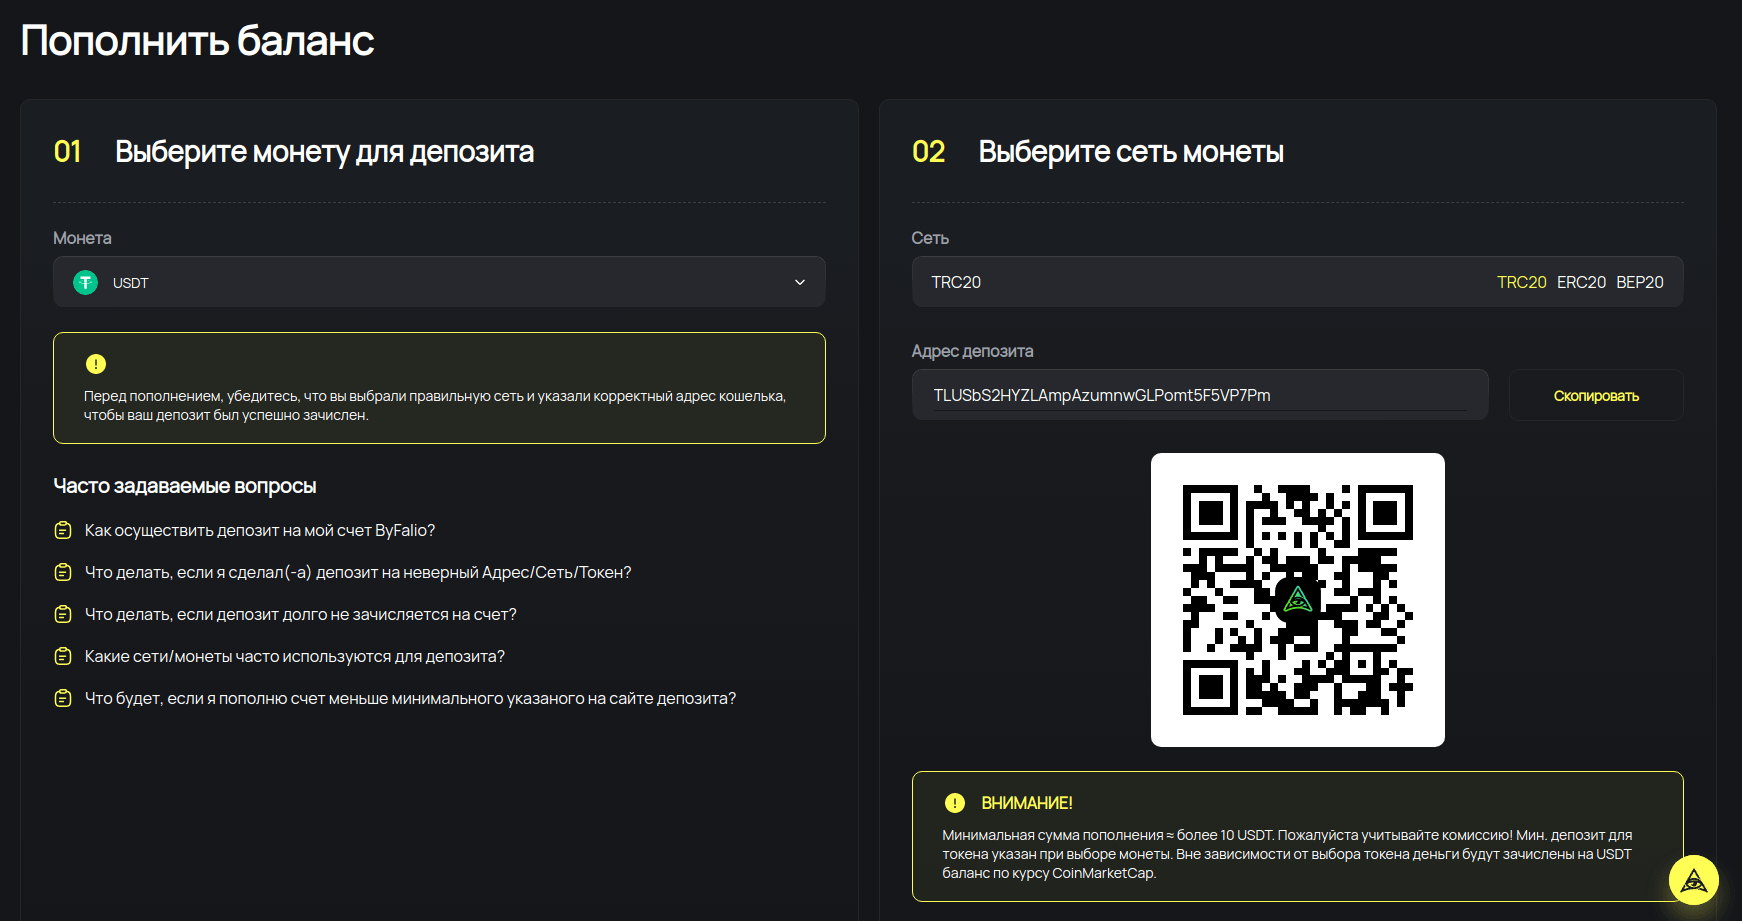Click the note icon beside the ByFalio deposit question
The image size is (1742, 921).
click(x=63, y=530)
